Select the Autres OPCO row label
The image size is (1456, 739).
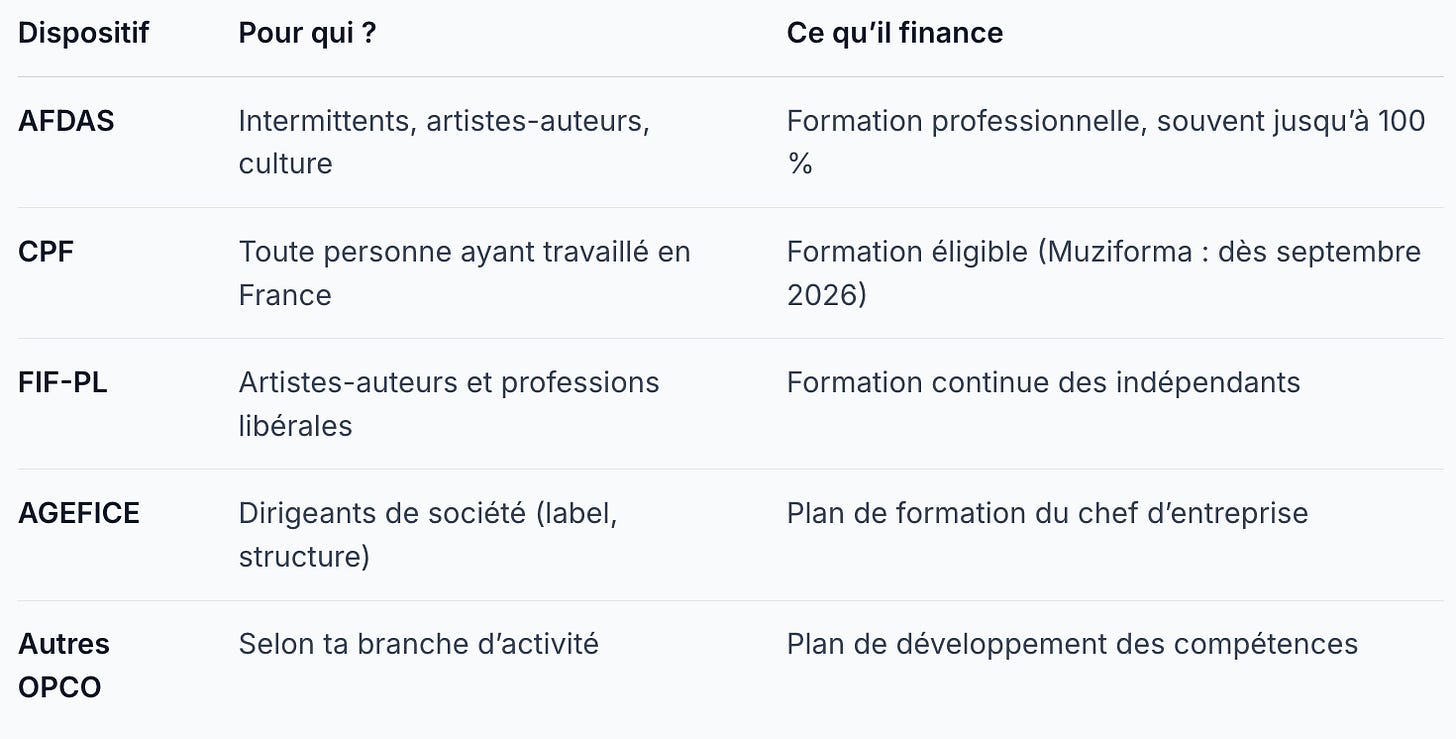point(64,665)
